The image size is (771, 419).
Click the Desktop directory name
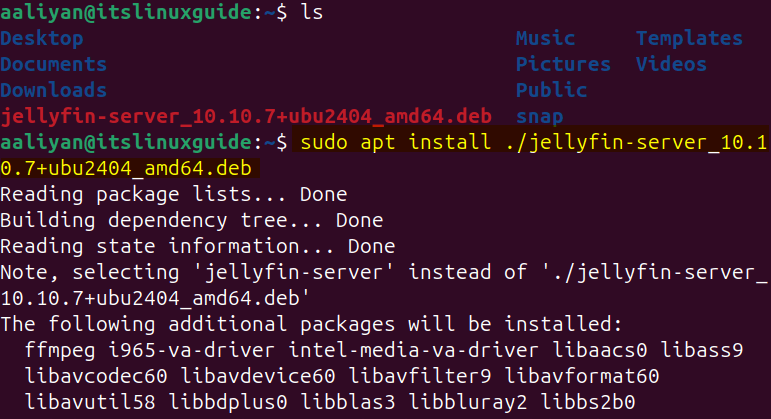tap(42, 39)
